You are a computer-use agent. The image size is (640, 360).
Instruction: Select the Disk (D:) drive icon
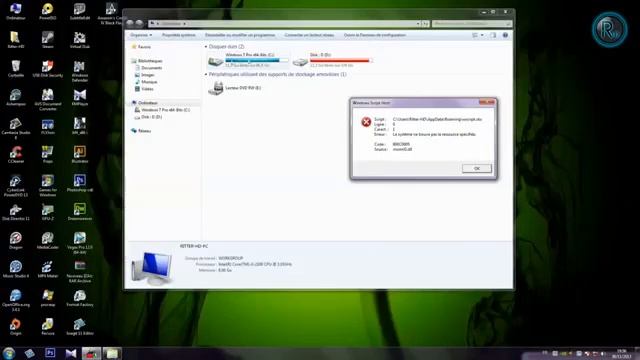click(300, 61)
